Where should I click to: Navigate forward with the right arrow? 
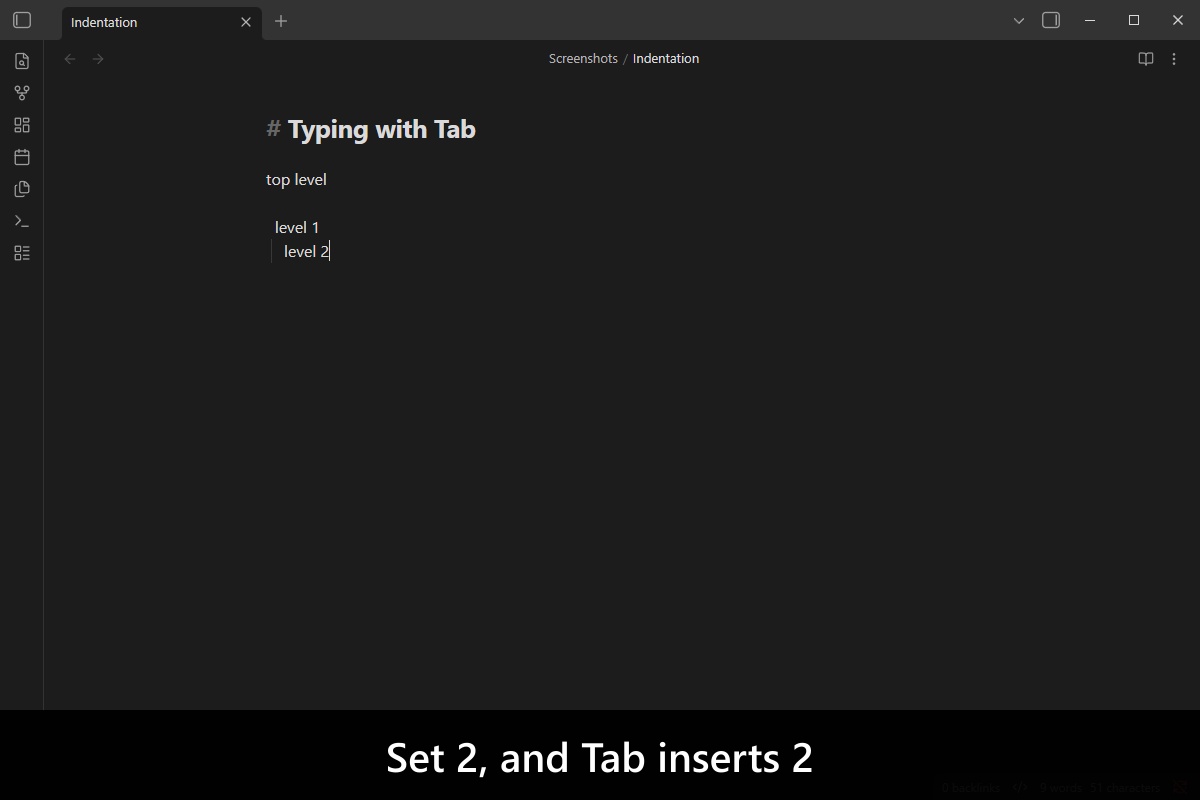click(x=98, y=59)
